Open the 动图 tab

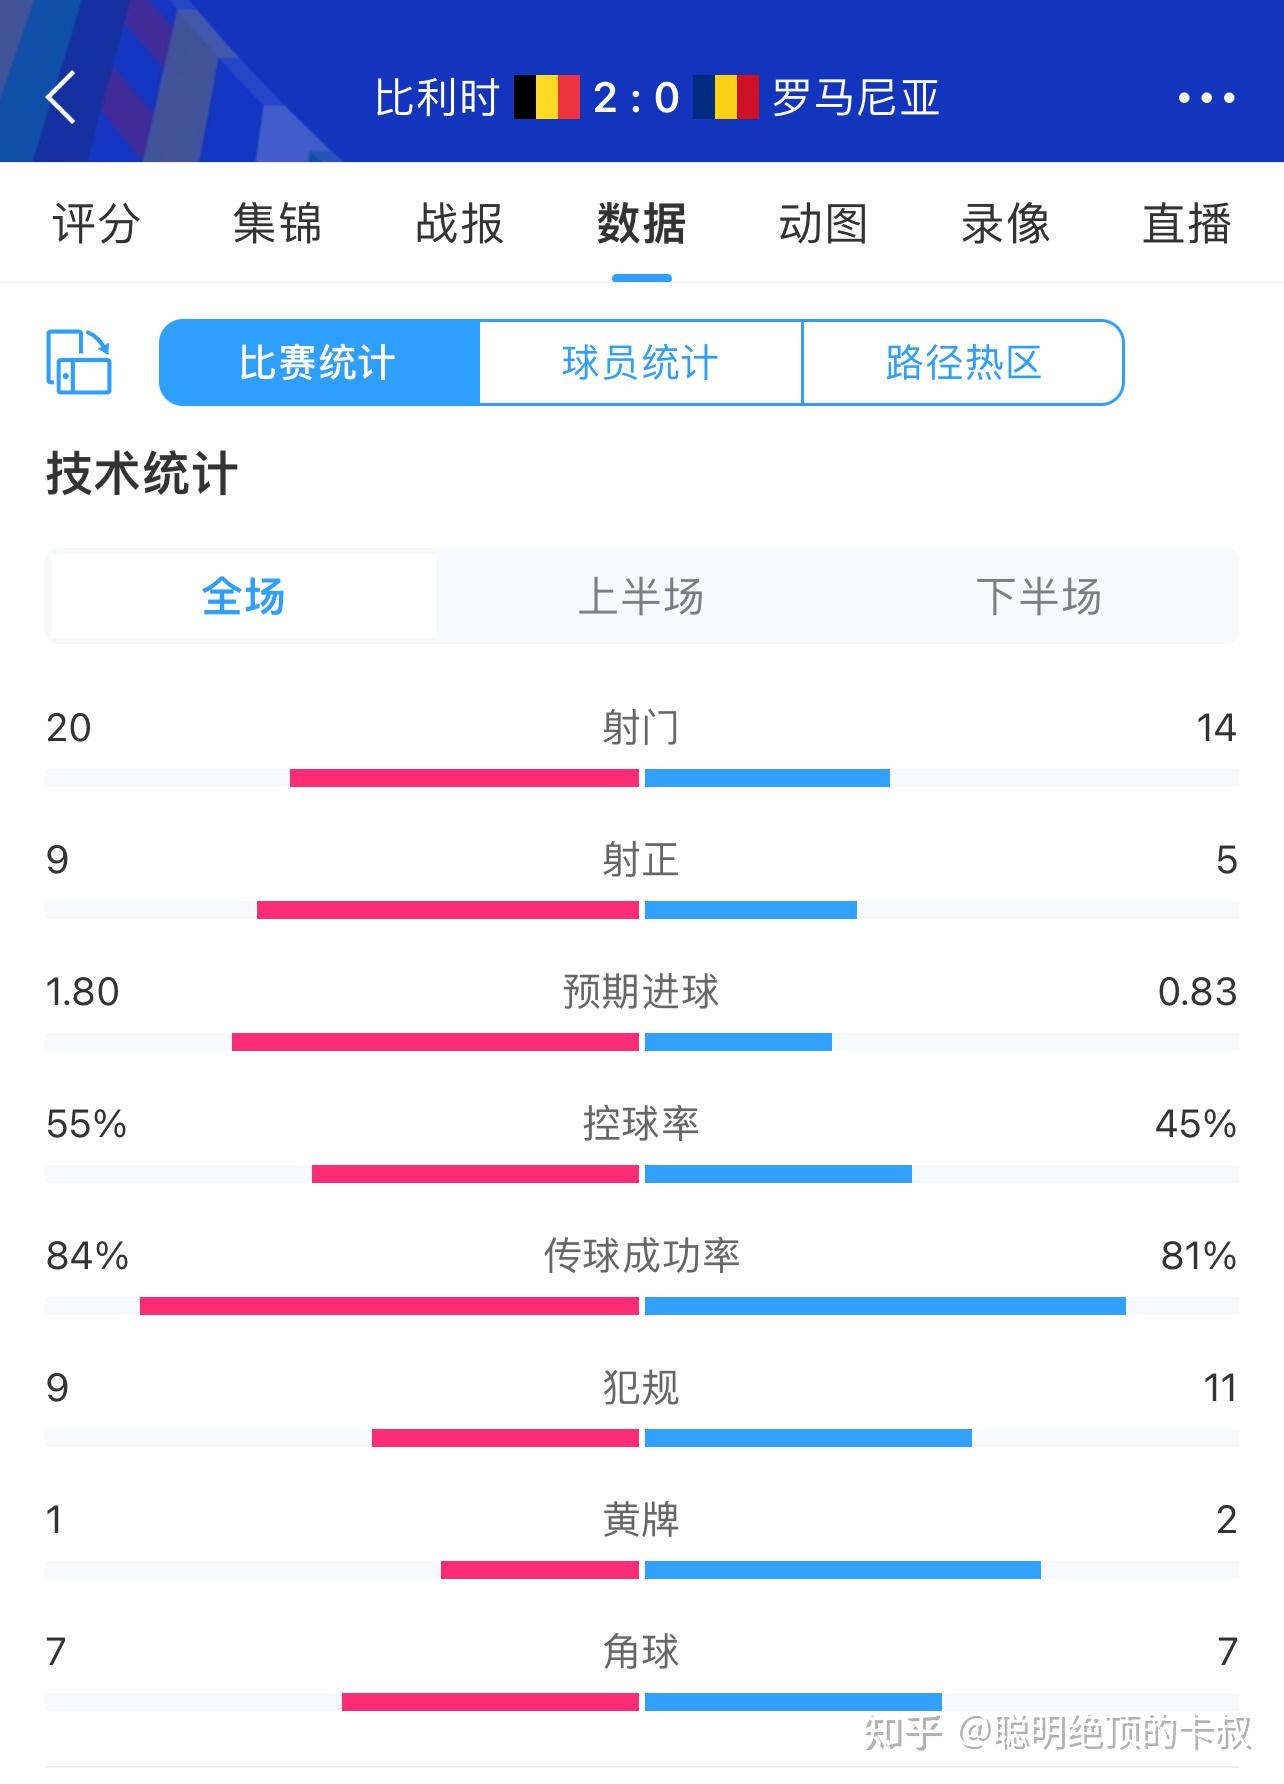tap(823, 223)
